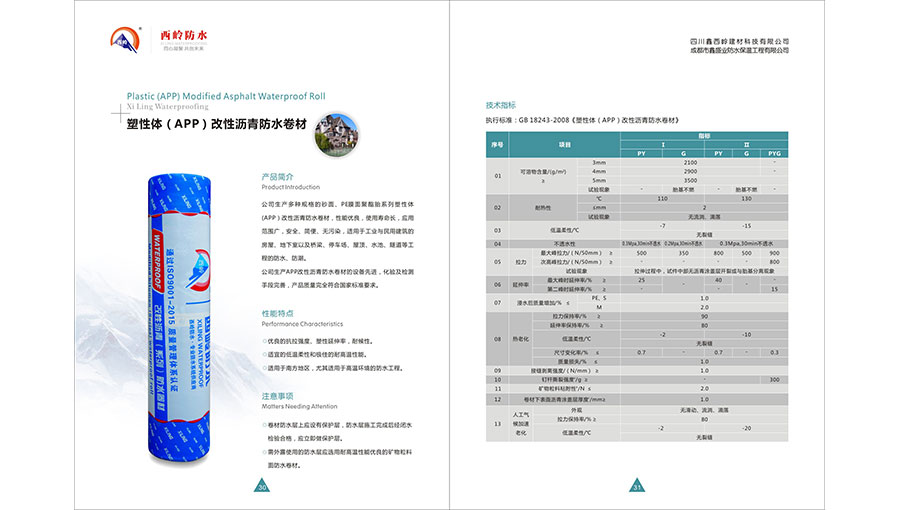Click row number 13 in the table
This screenshot has width=900, height=510.
496,424
